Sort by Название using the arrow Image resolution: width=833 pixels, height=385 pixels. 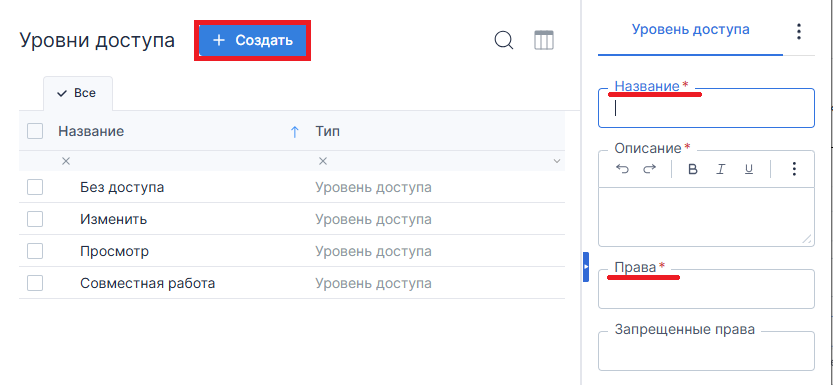point(294,132)
